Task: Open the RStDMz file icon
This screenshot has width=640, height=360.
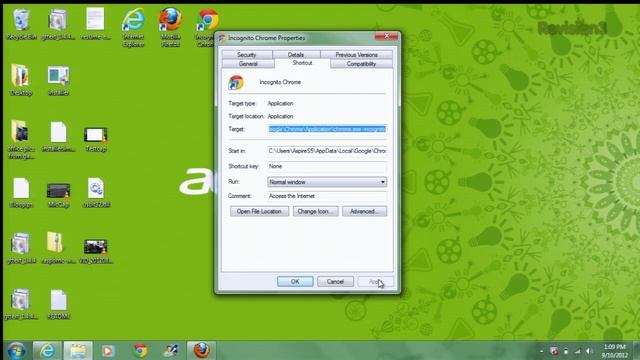Action: click(x=58, y=304)
